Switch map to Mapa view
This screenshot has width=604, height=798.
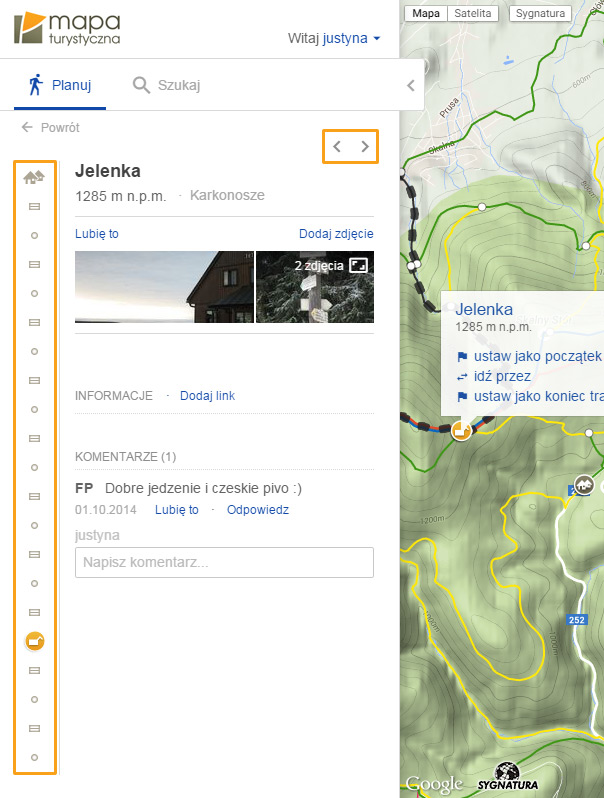pyautogui.click(x=426, y=14)
